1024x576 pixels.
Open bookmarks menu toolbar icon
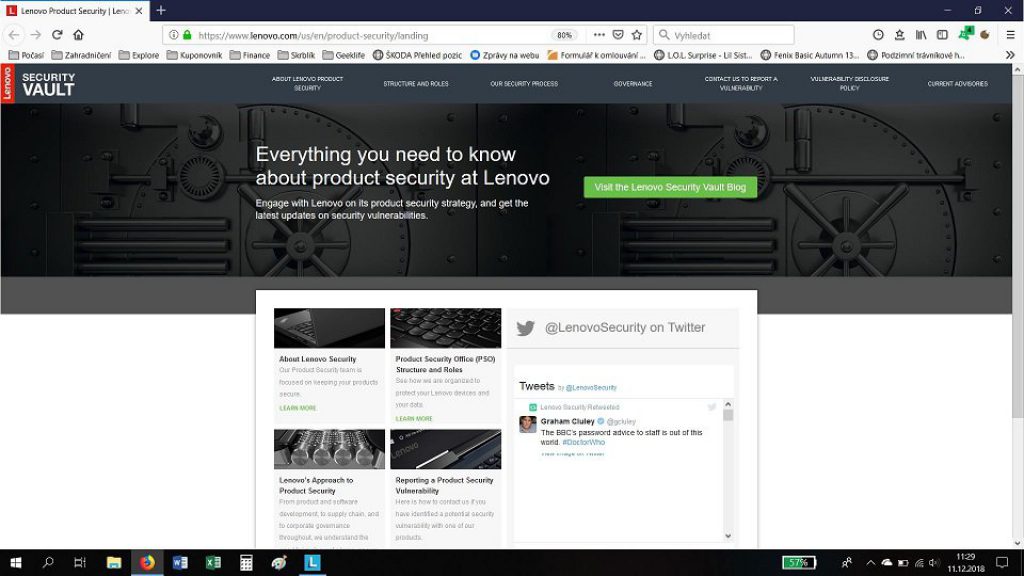point(899,35)
